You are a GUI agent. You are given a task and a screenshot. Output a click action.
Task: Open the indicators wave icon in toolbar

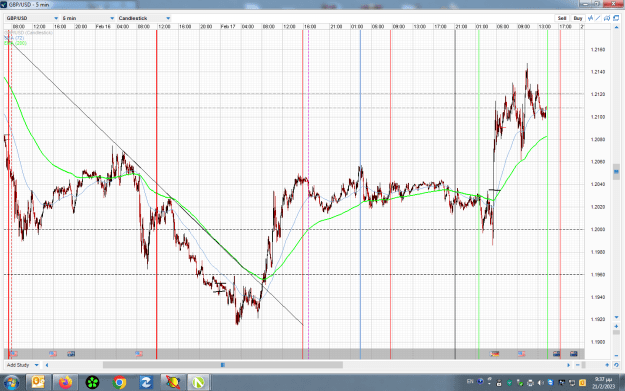[x=590, y=18]
